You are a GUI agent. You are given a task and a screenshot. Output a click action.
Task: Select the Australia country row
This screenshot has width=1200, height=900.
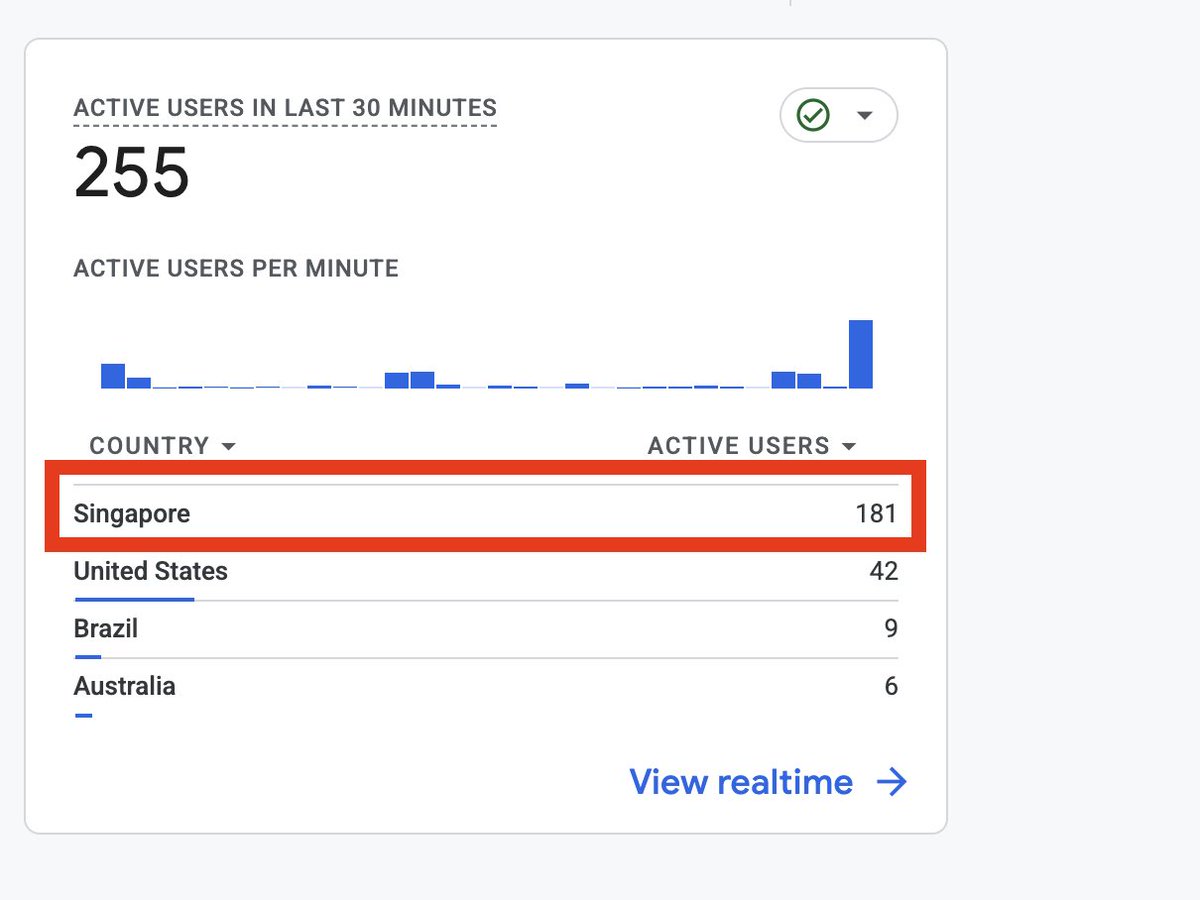pyautogui.click(x=486, y=687)
